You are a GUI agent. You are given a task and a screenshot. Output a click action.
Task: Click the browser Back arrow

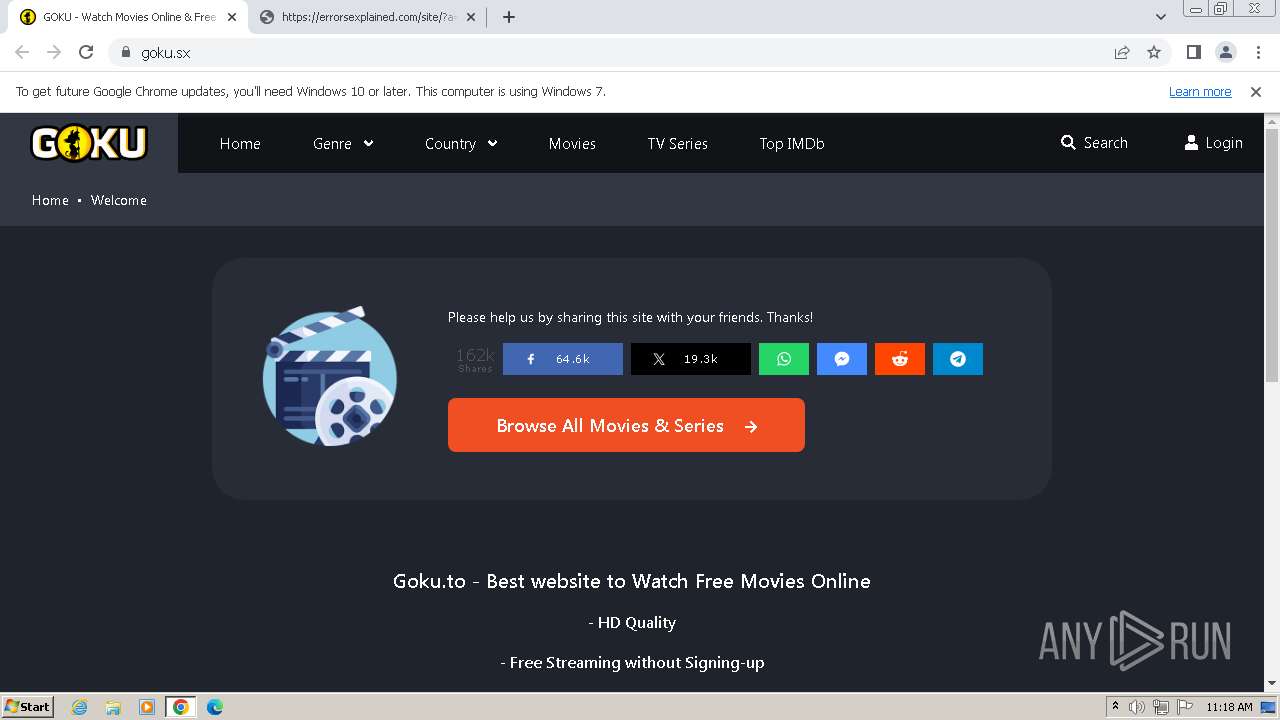point(22,53)
